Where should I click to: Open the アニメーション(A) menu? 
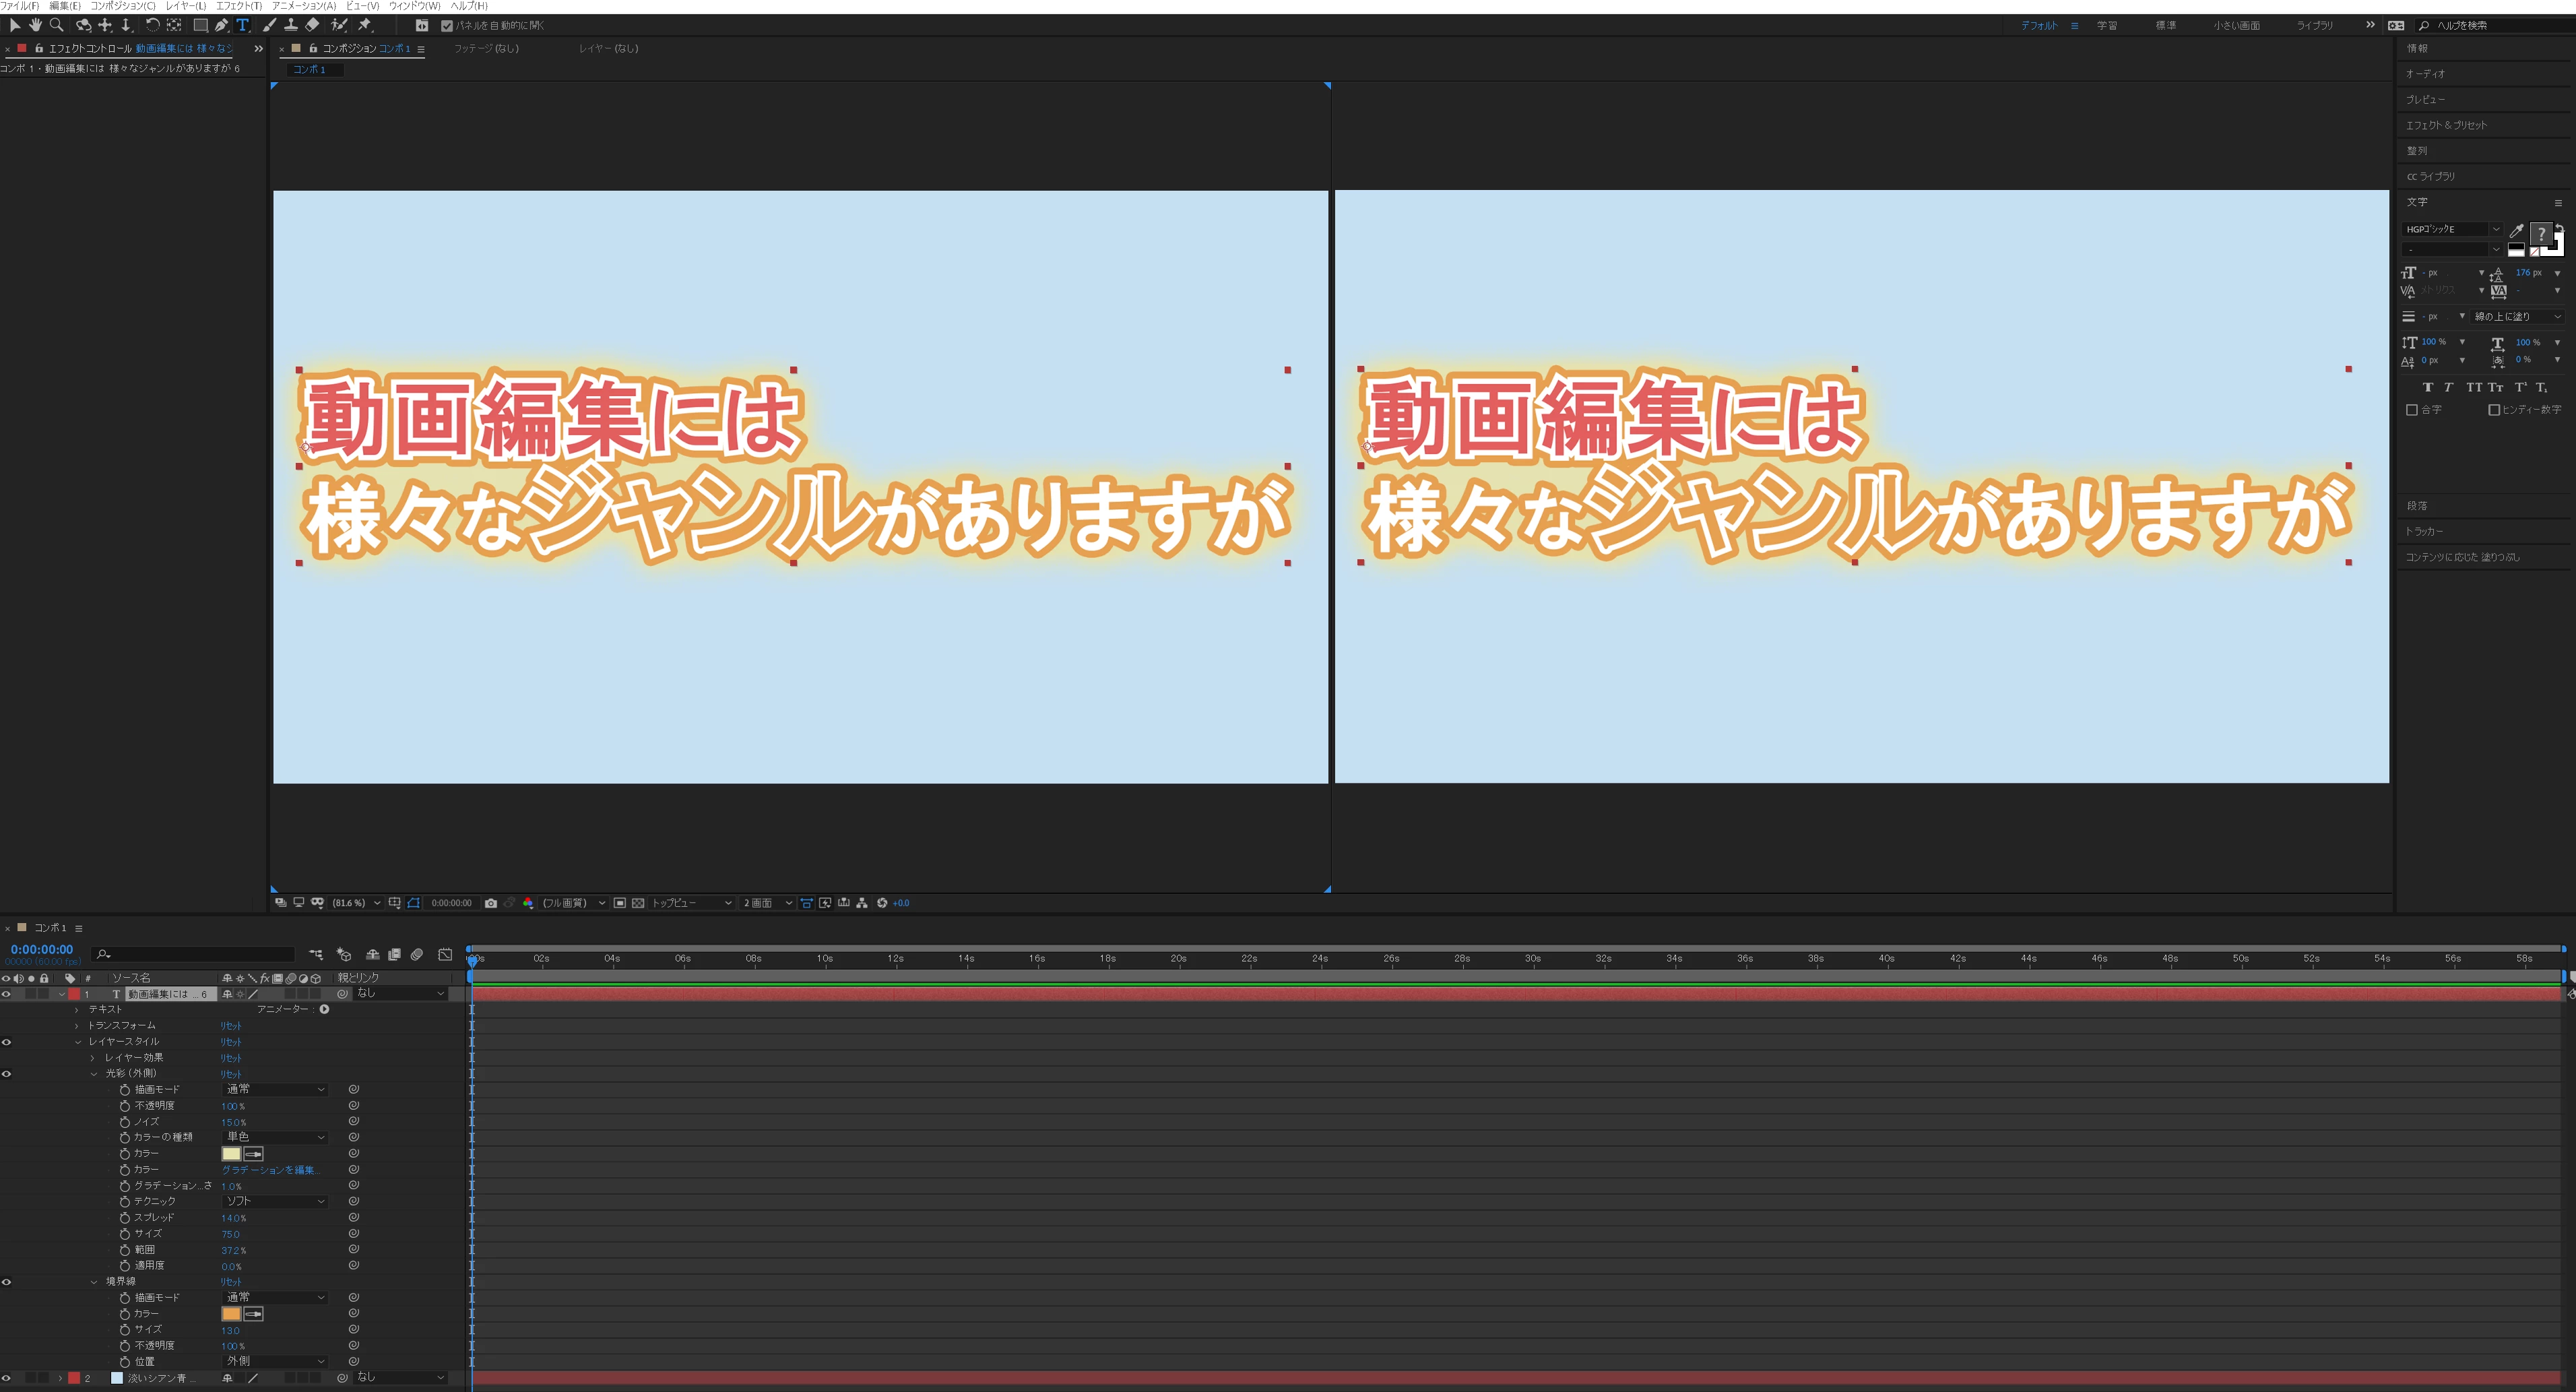pos(303,6)
